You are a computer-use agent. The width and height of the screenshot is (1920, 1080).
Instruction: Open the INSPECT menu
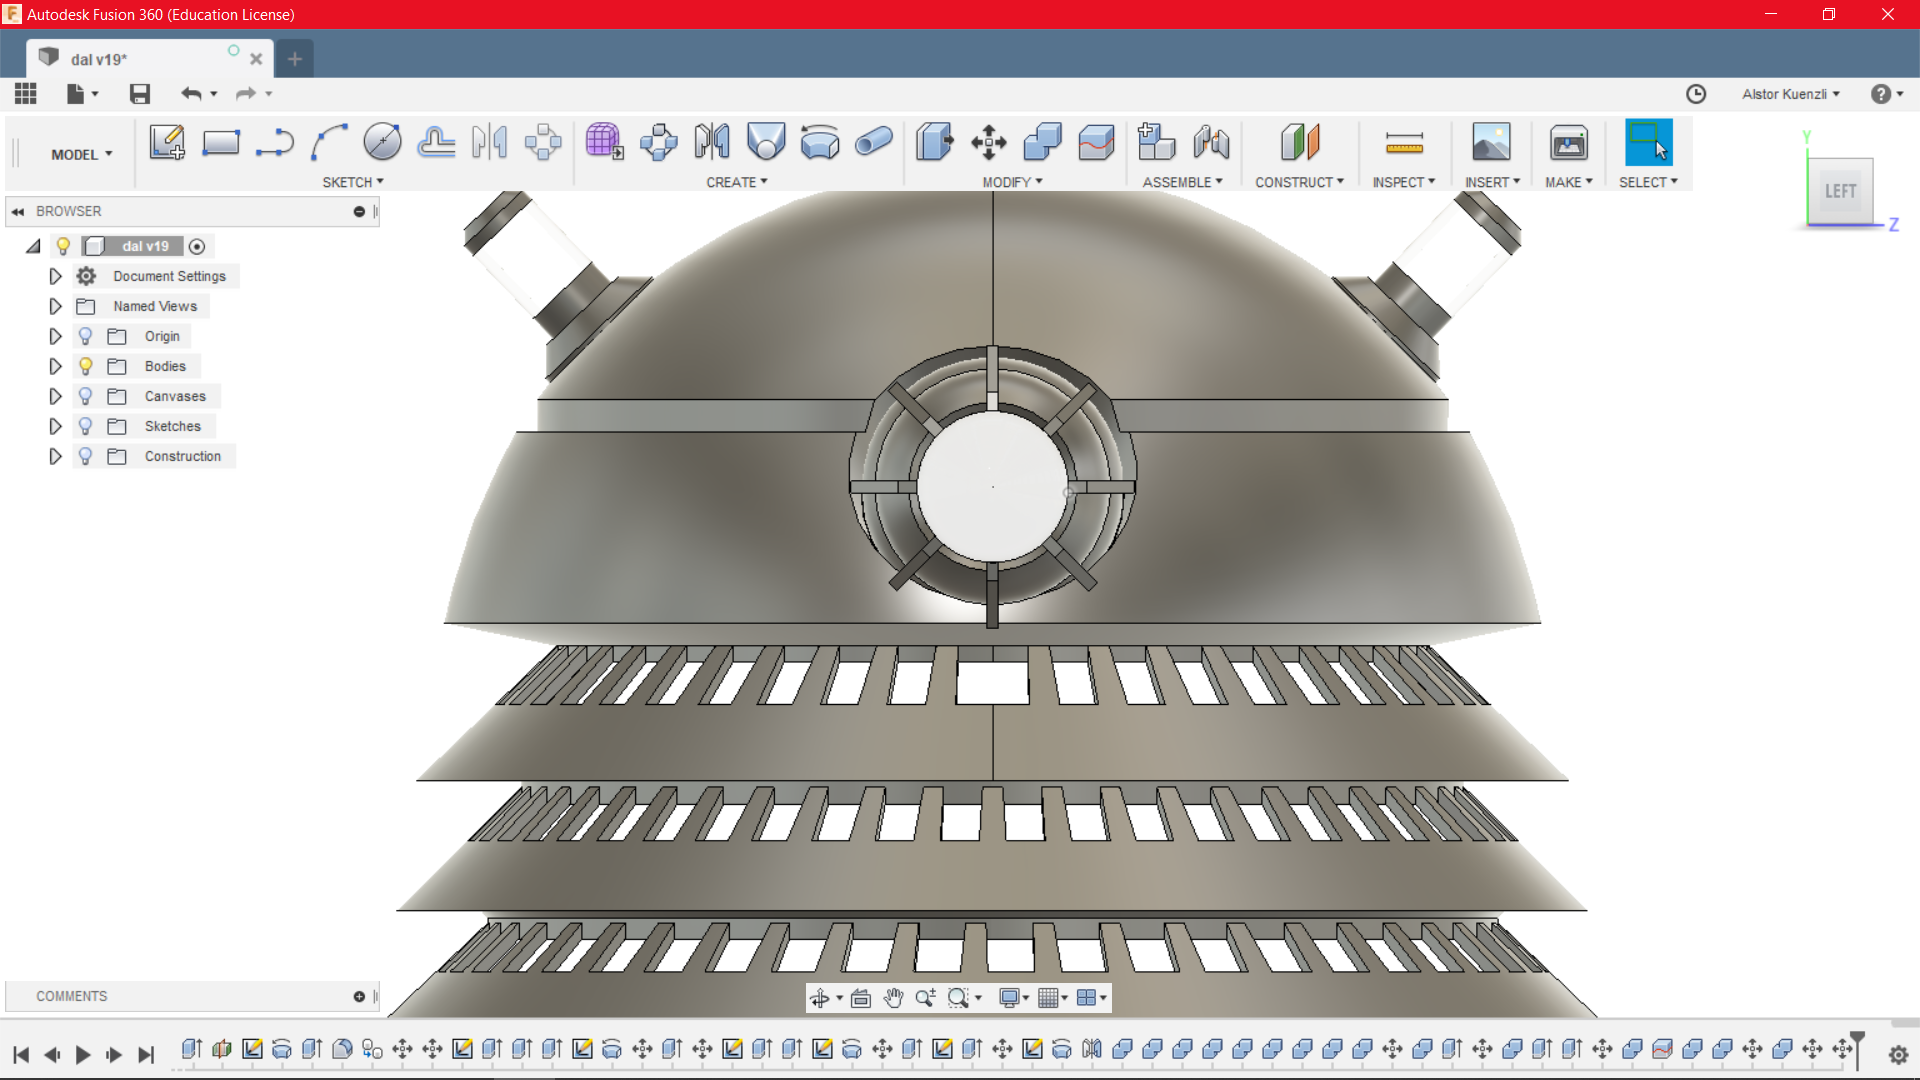(1403, 182)
